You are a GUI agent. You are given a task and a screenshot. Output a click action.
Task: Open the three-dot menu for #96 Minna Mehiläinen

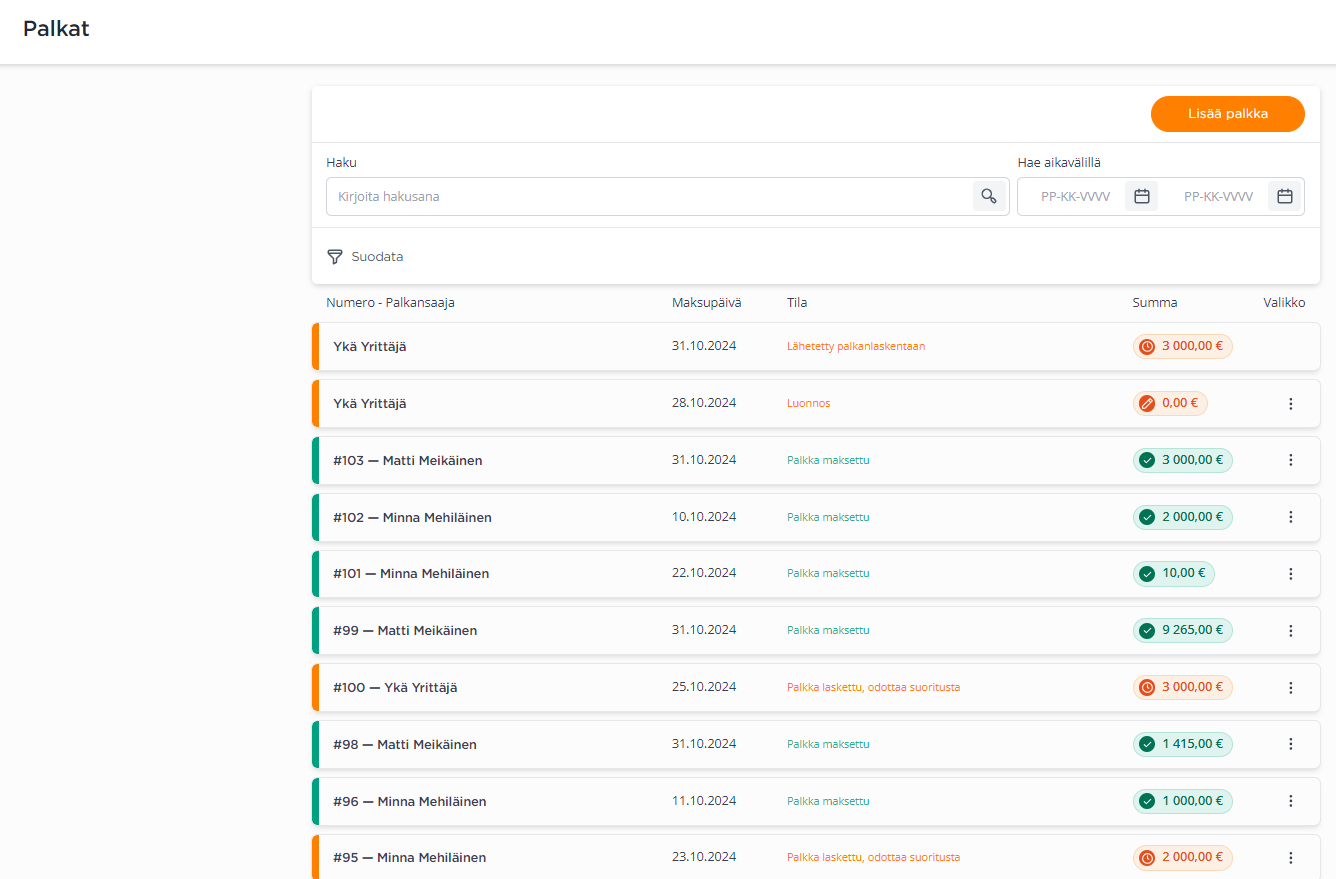coord(1290,801)
